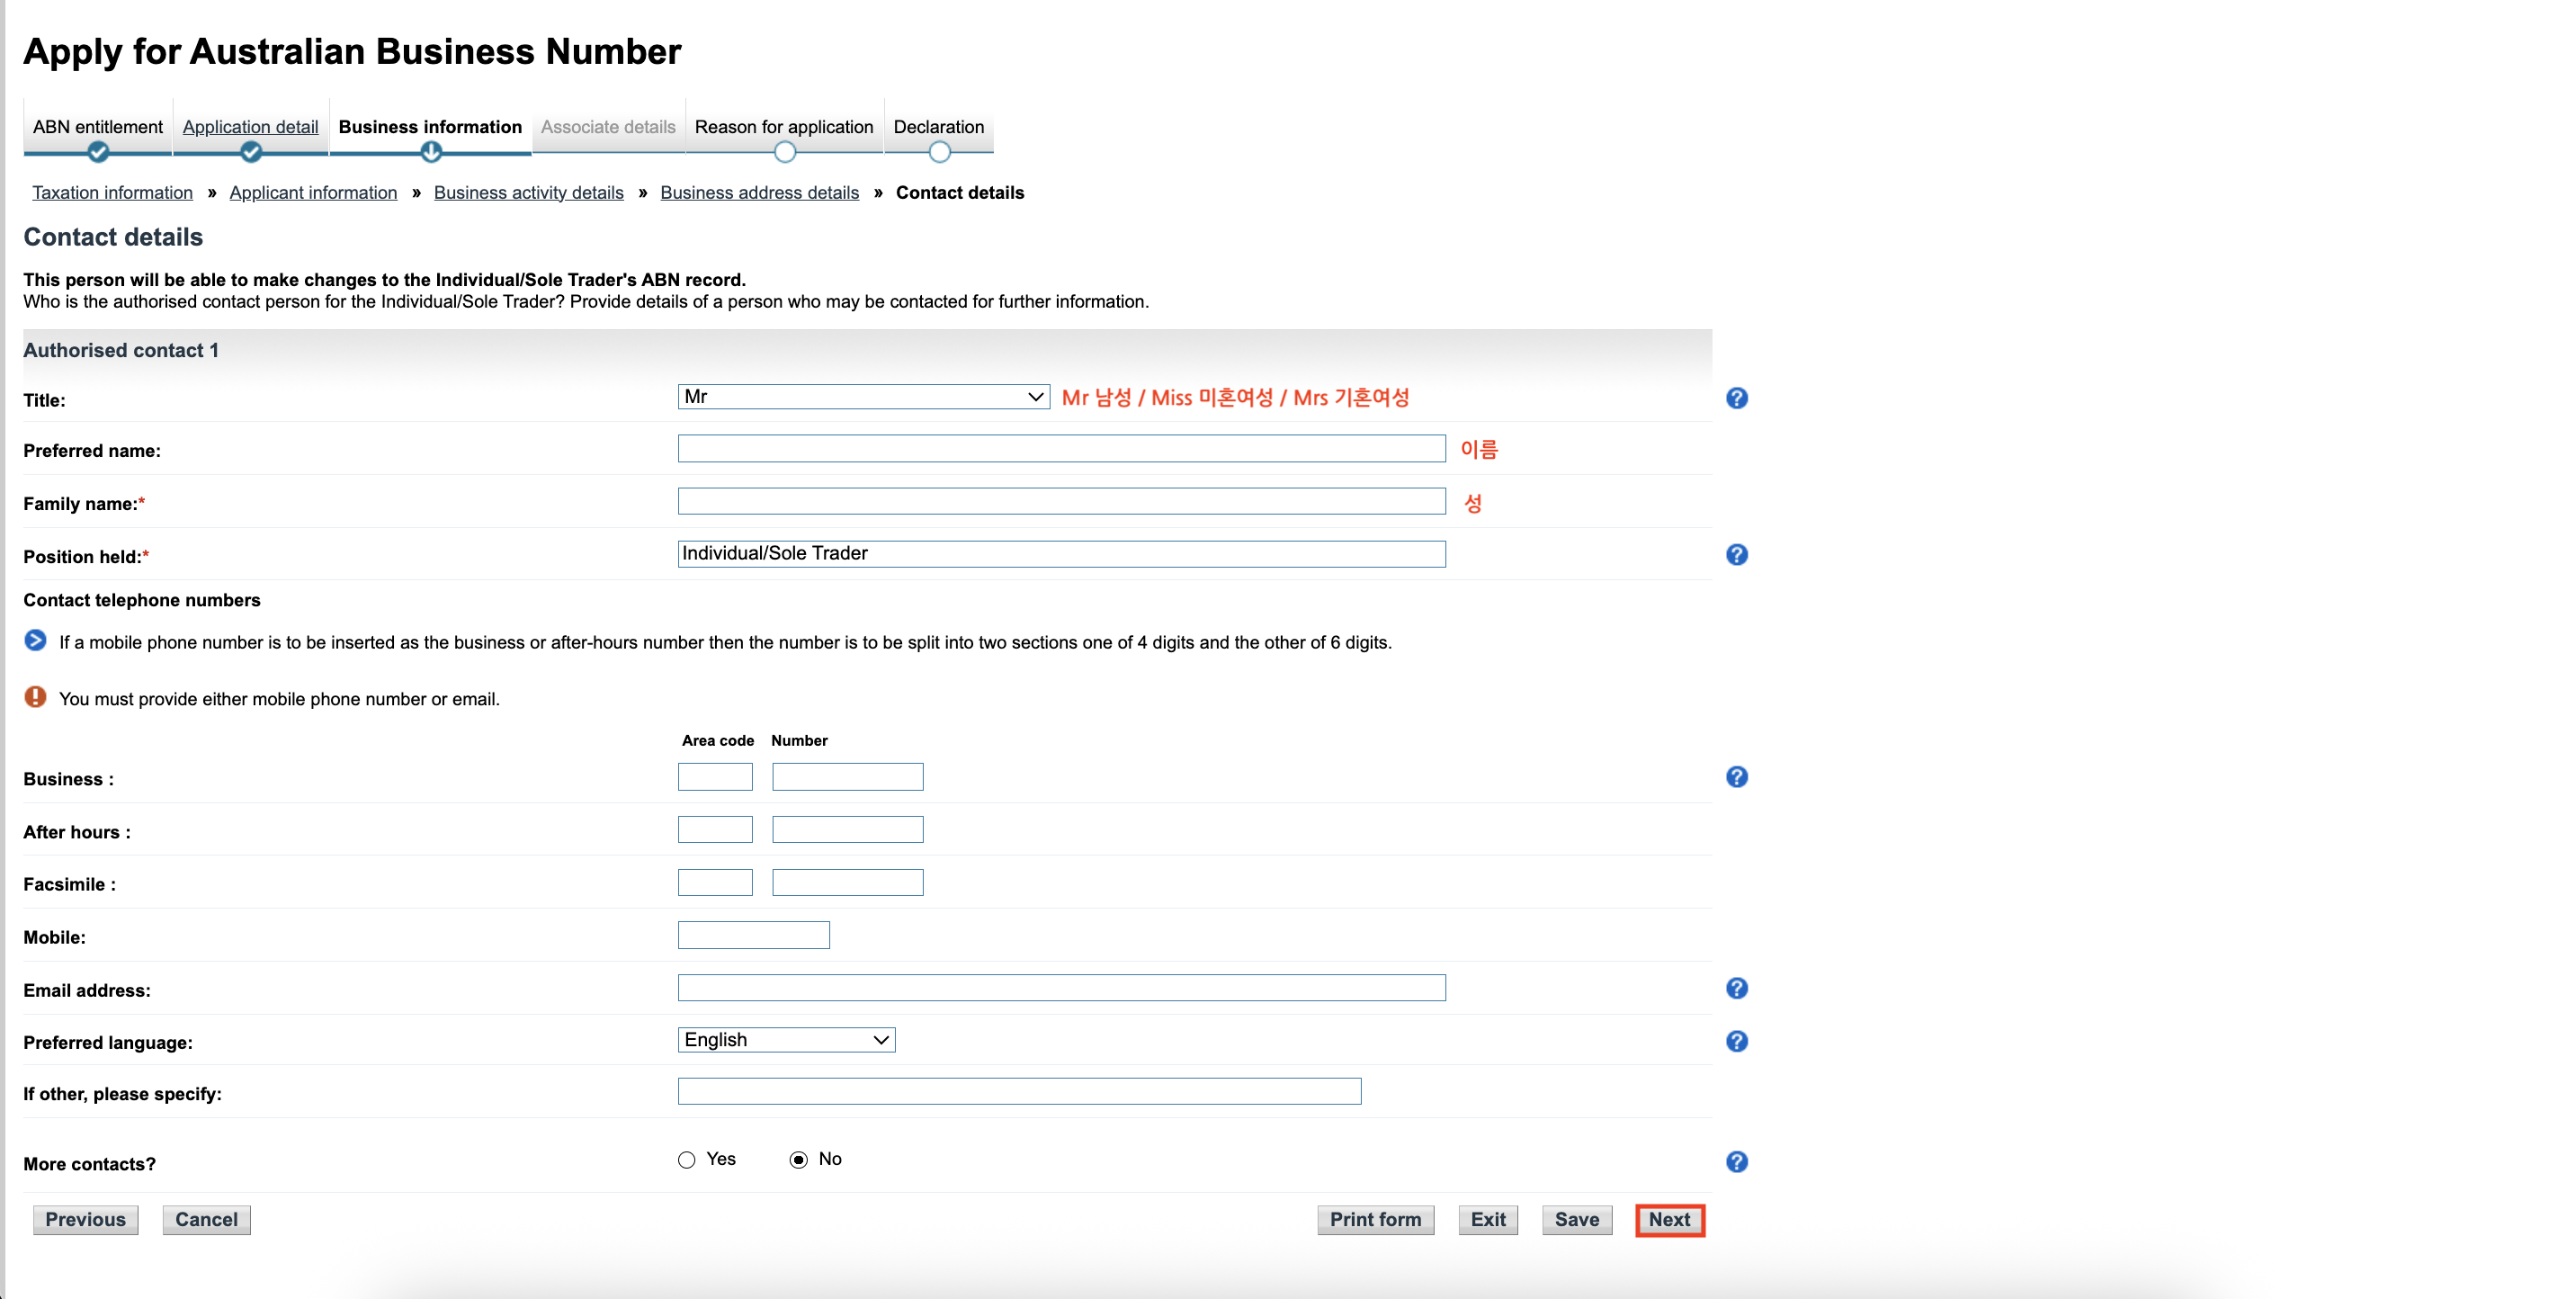Follow Business address details breadcrumb link

759,192
